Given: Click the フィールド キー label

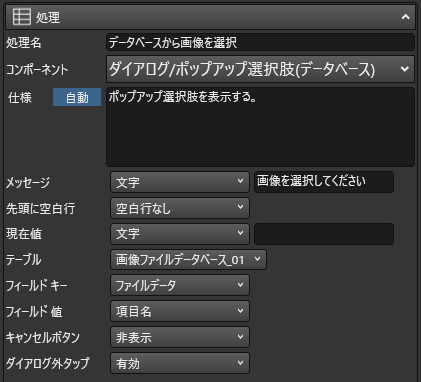Looking at the screenshot, I should [x=37, y=286].
